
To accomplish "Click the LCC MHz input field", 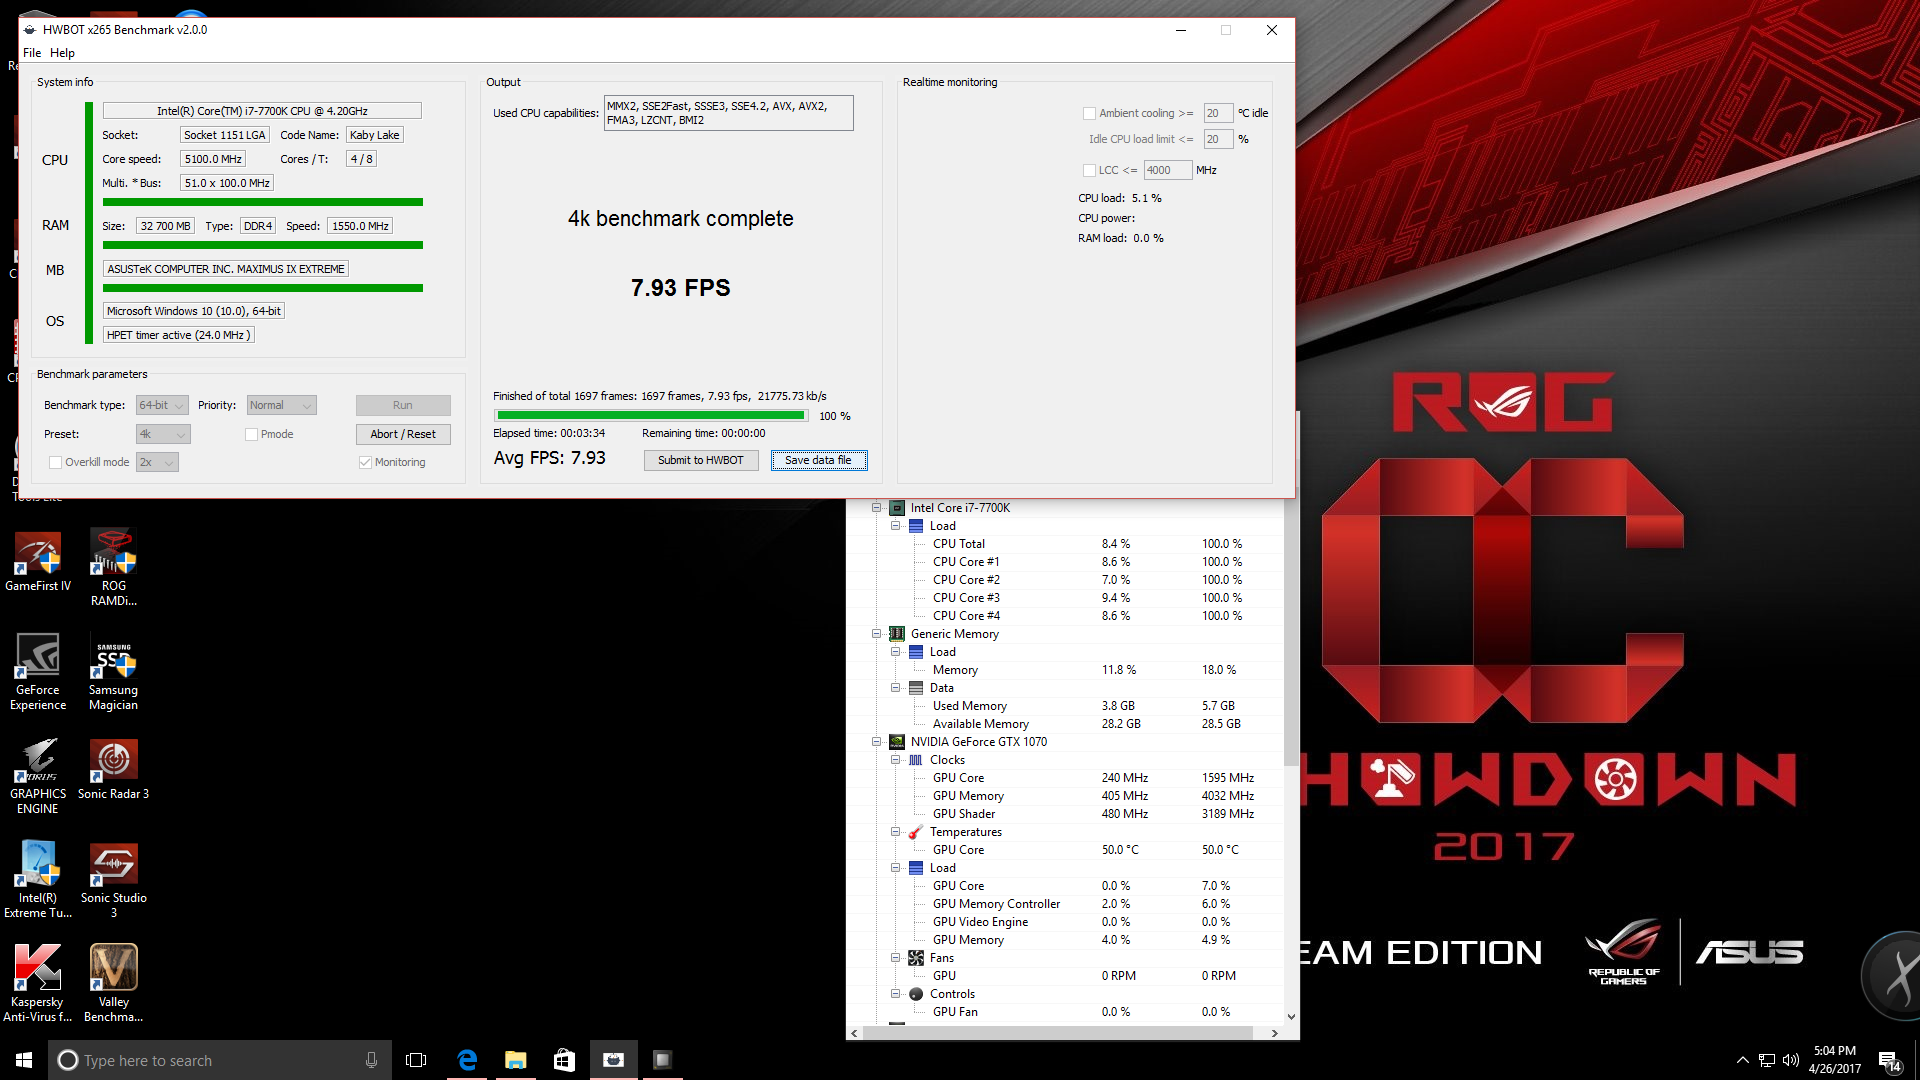I will pos(1168,170).
